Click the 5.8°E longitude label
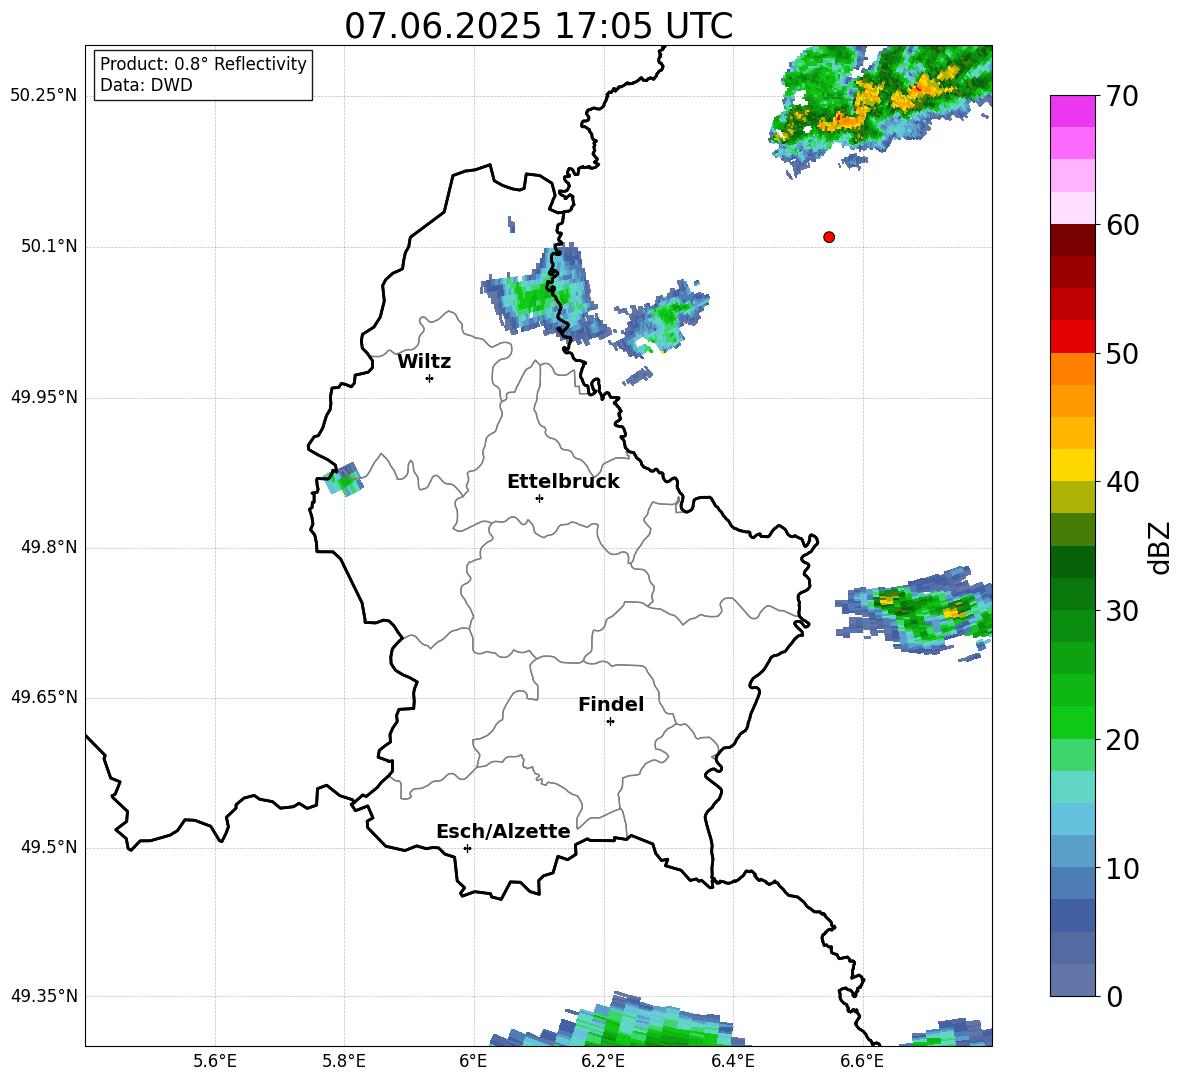The image size is (1184, 1081). click(x=344, y=1061)
